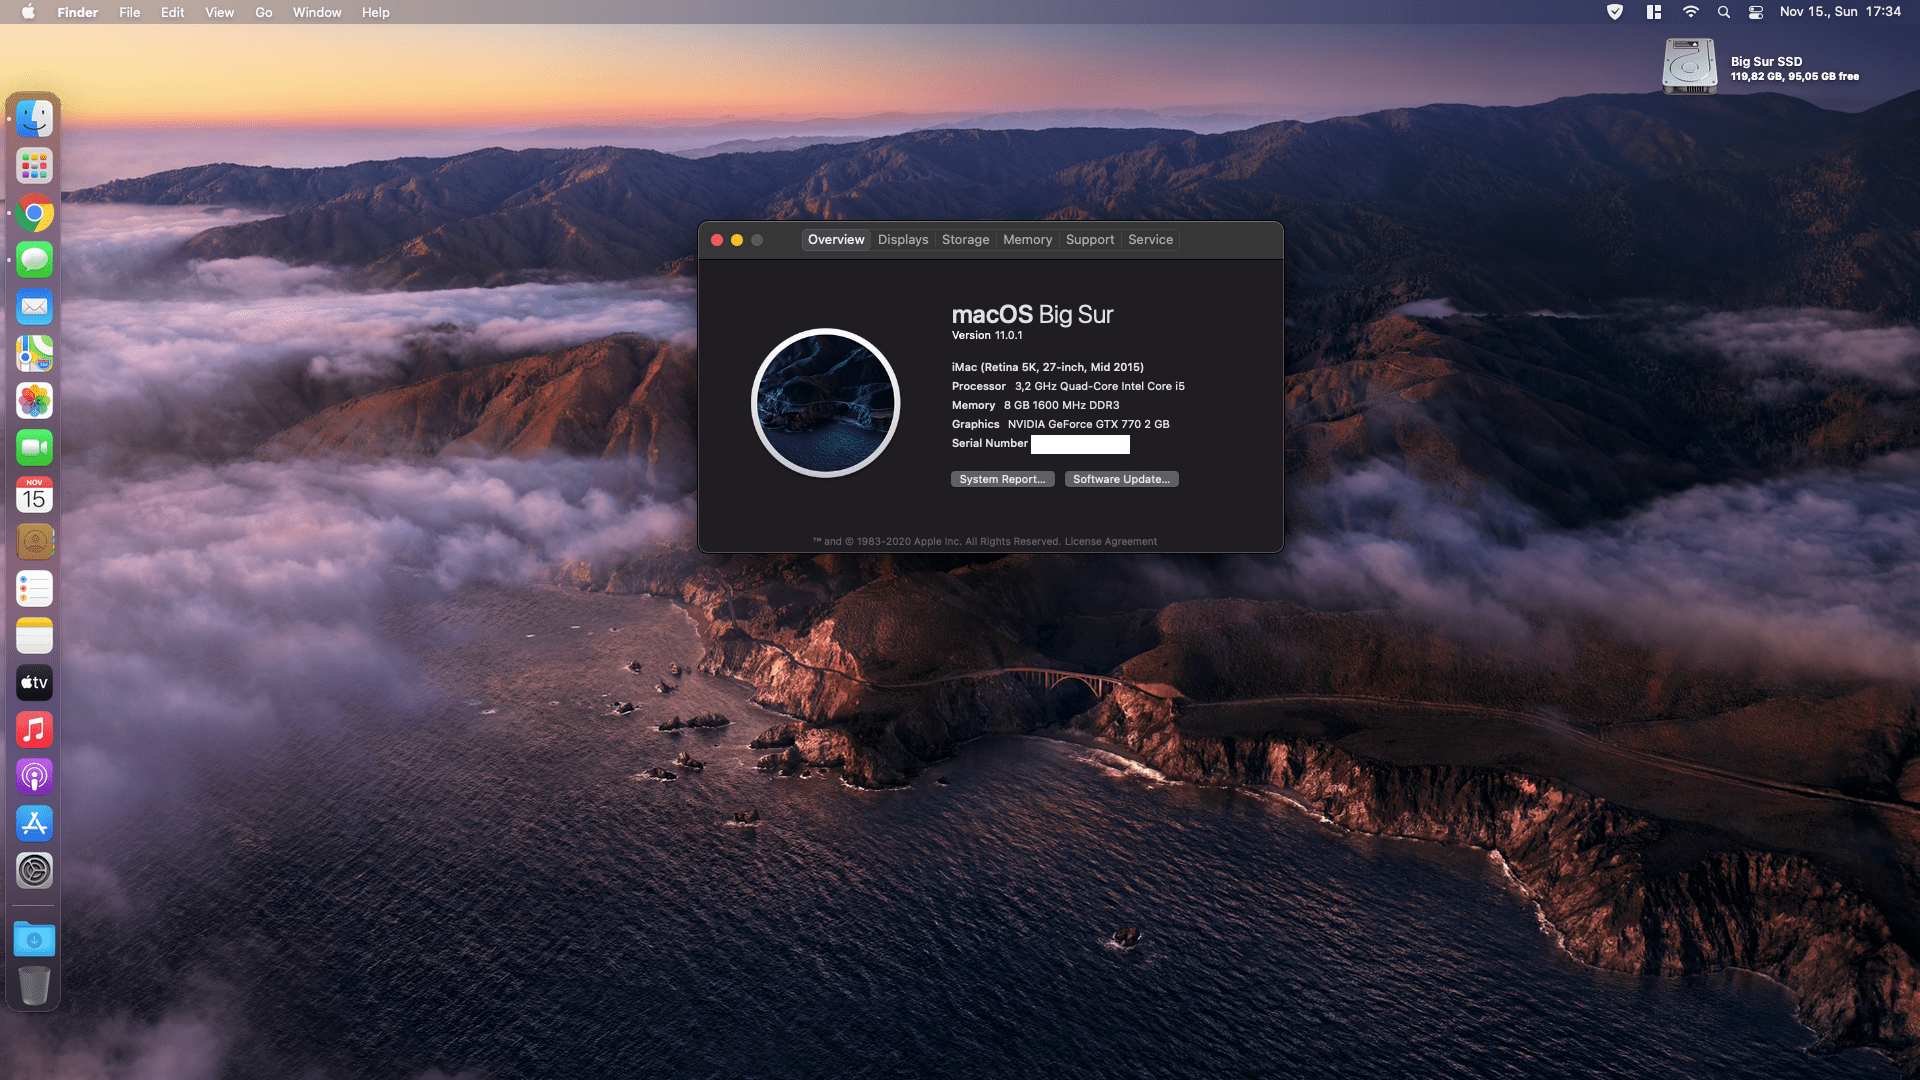Viewport: 1920px width, 1080px height.
Task: Click the 3,2 GHz Quad-Core Intel Core i5 text
Action: pos(1099,386)
